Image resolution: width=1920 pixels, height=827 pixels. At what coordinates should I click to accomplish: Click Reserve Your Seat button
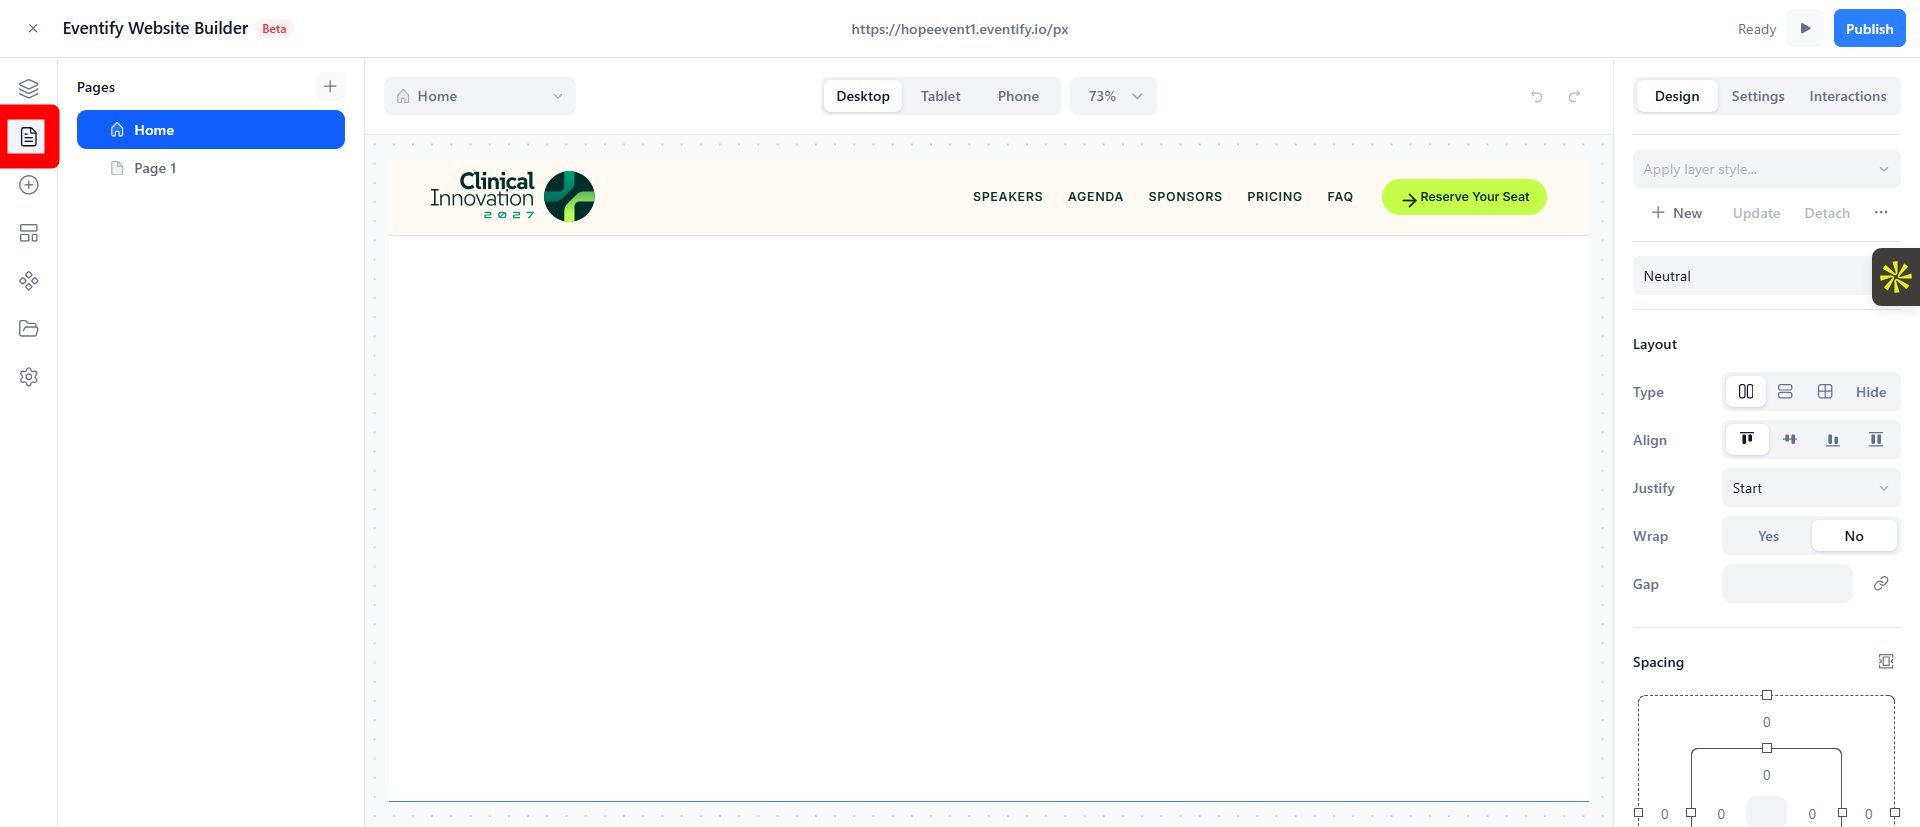coord(1464,197)
